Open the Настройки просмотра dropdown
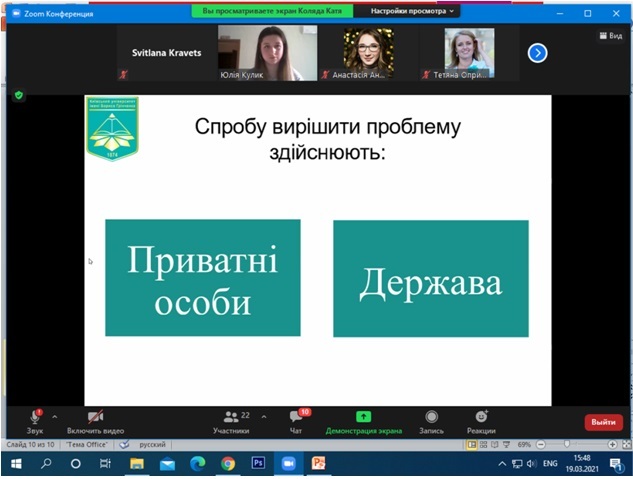 (414, 11)
